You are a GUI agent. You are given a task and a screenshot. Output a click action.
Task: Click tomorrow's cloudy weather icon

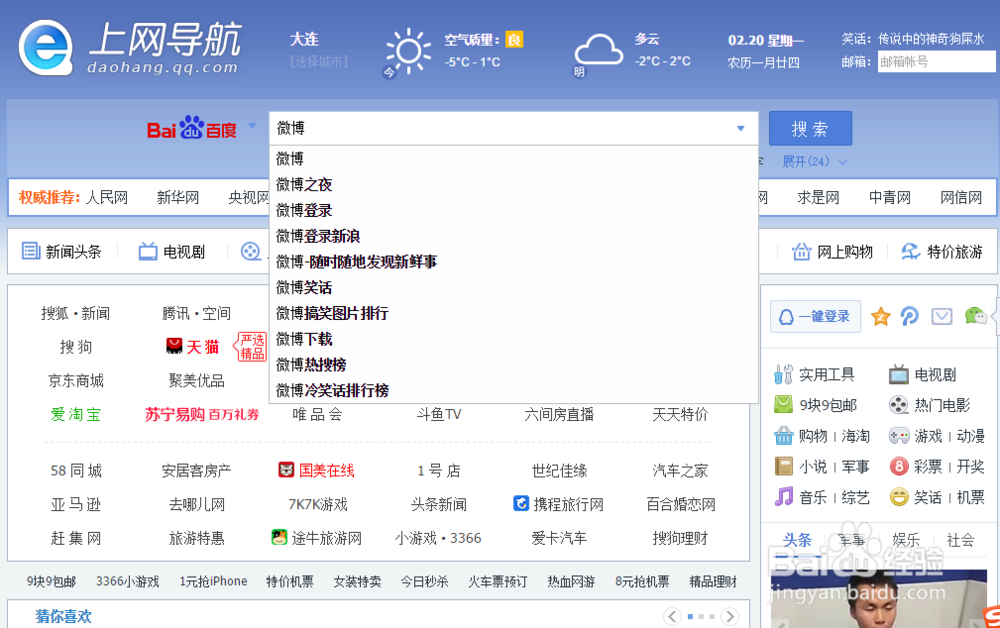pos(598,51)
